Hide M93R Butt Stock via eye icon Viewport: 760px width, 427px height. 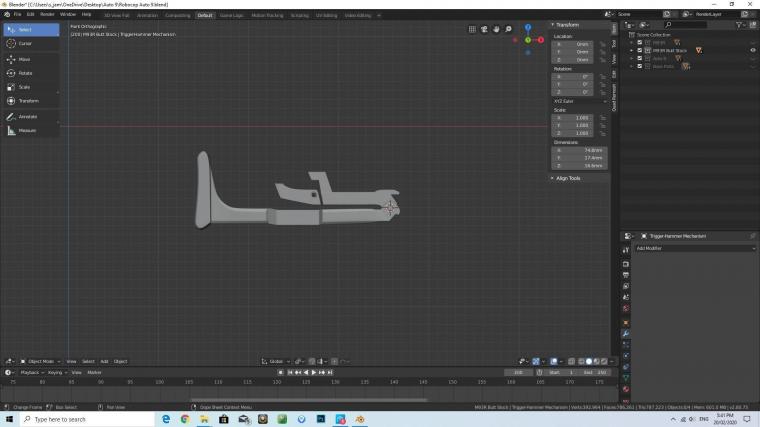753,50
